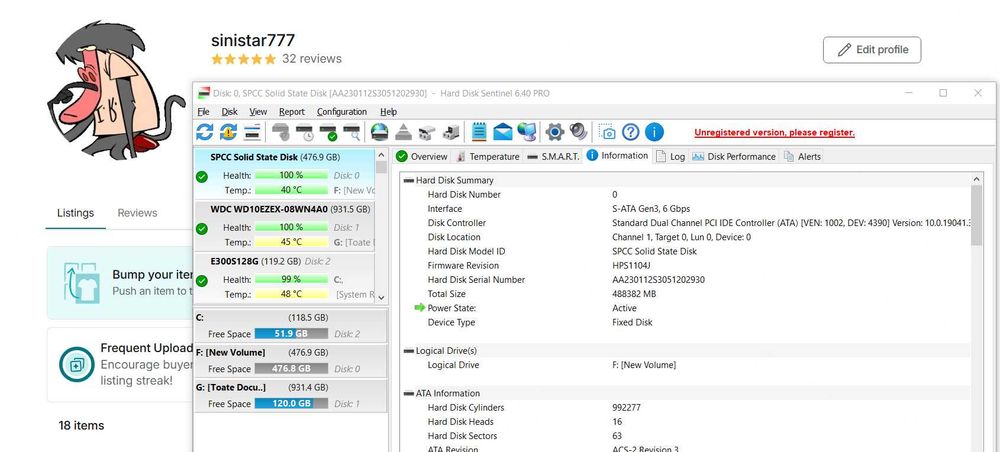The image size is (1000, 452).
Task: Click the camera screenshot toolbar icon
Action: pyautogui.click(x=608, y=132)
